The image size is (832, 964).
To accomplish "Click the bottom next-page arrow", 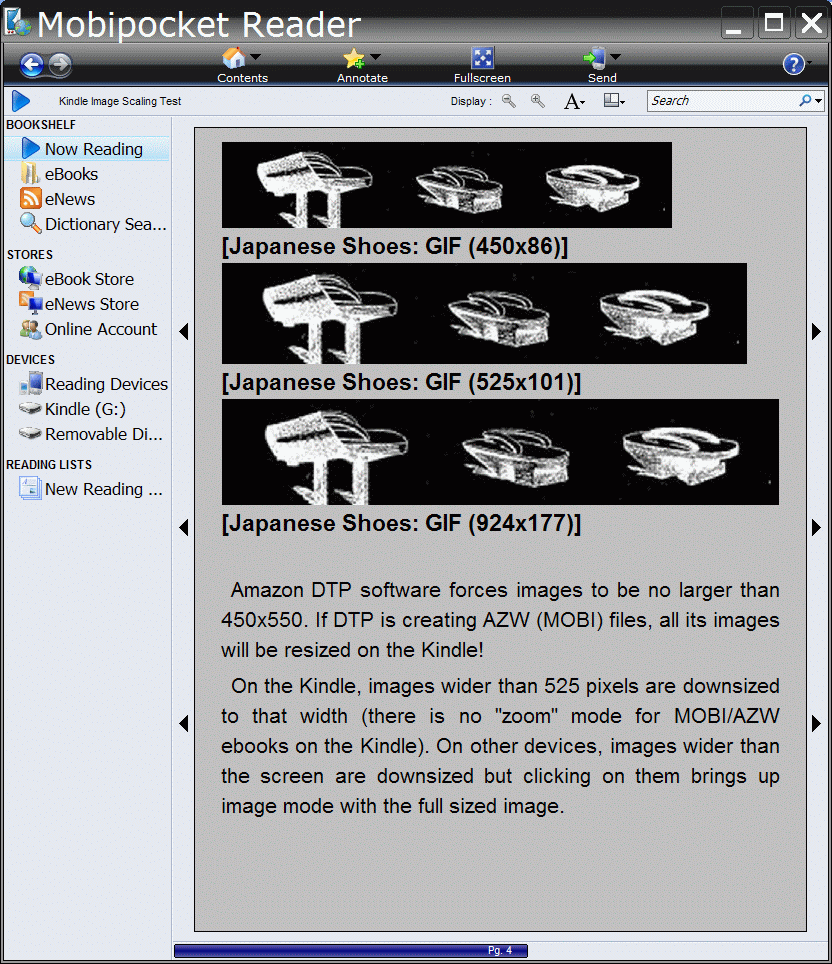I will [816, 724].
